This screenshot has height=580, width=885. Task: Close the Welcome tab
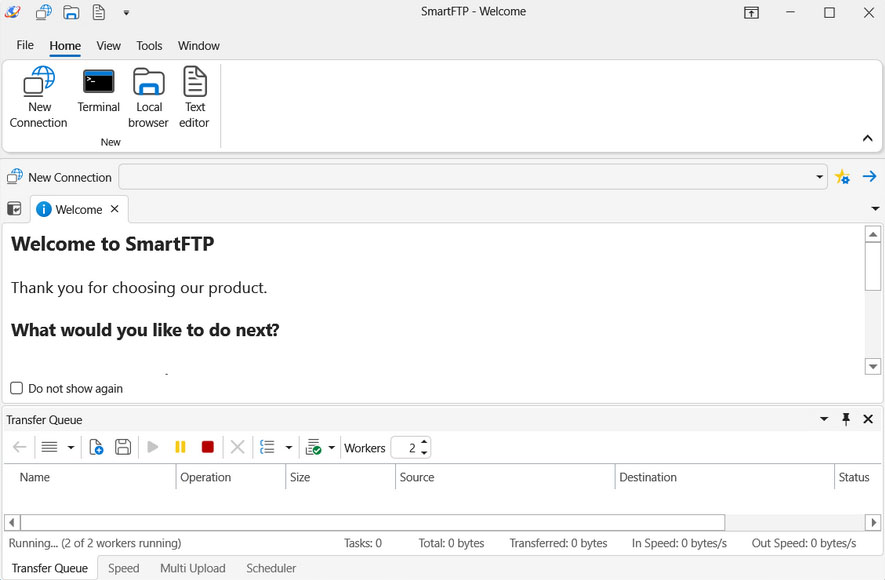tap(115, 209)
